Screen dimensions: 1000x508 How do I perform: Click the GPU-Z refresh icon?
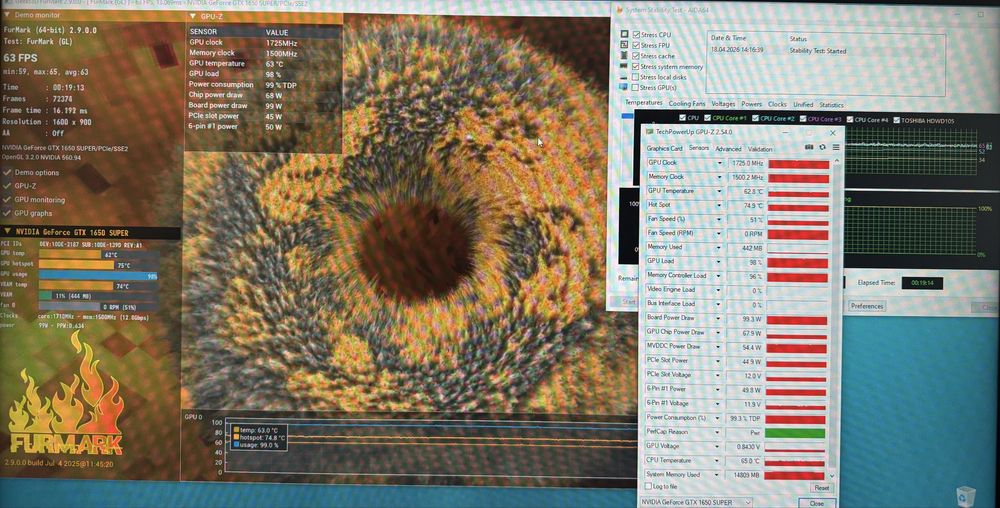tap(822, 147)
